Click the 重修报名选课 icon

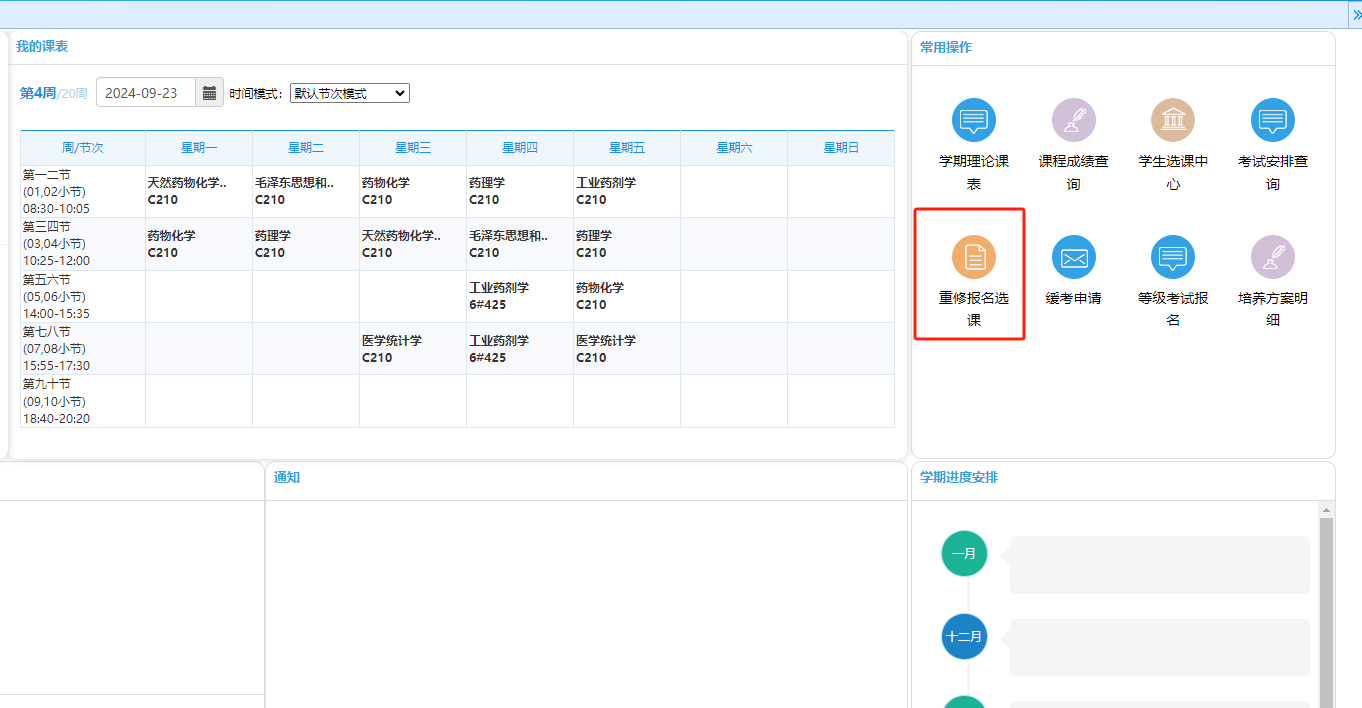coord(973,258)
